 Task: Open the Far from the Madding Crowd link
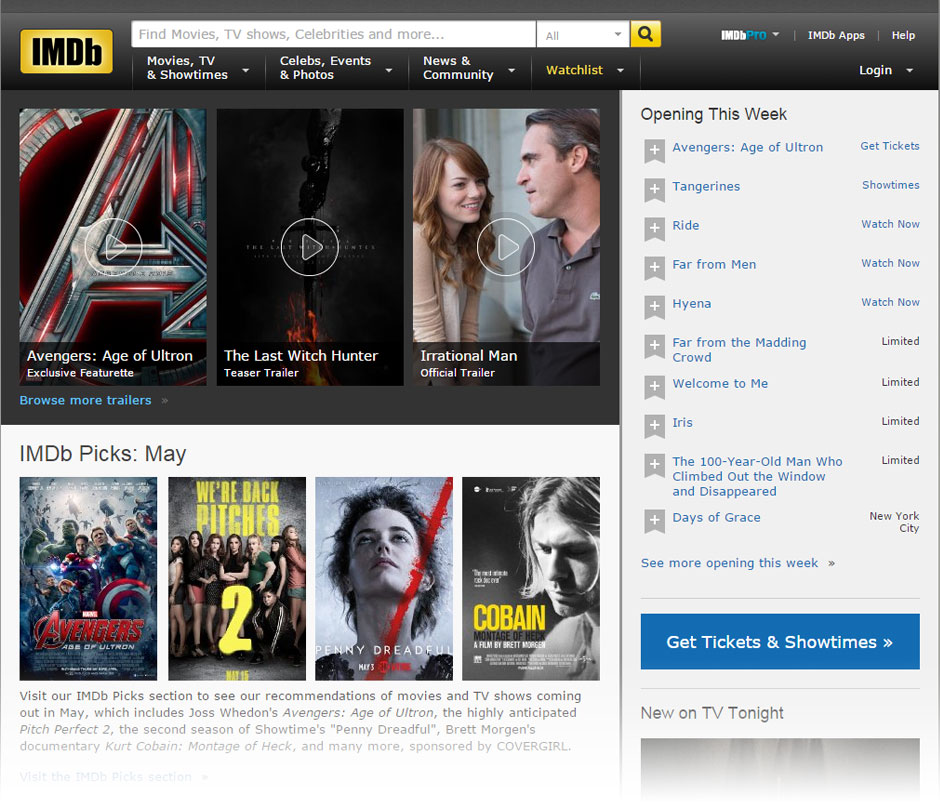click(x=739, y=350)
